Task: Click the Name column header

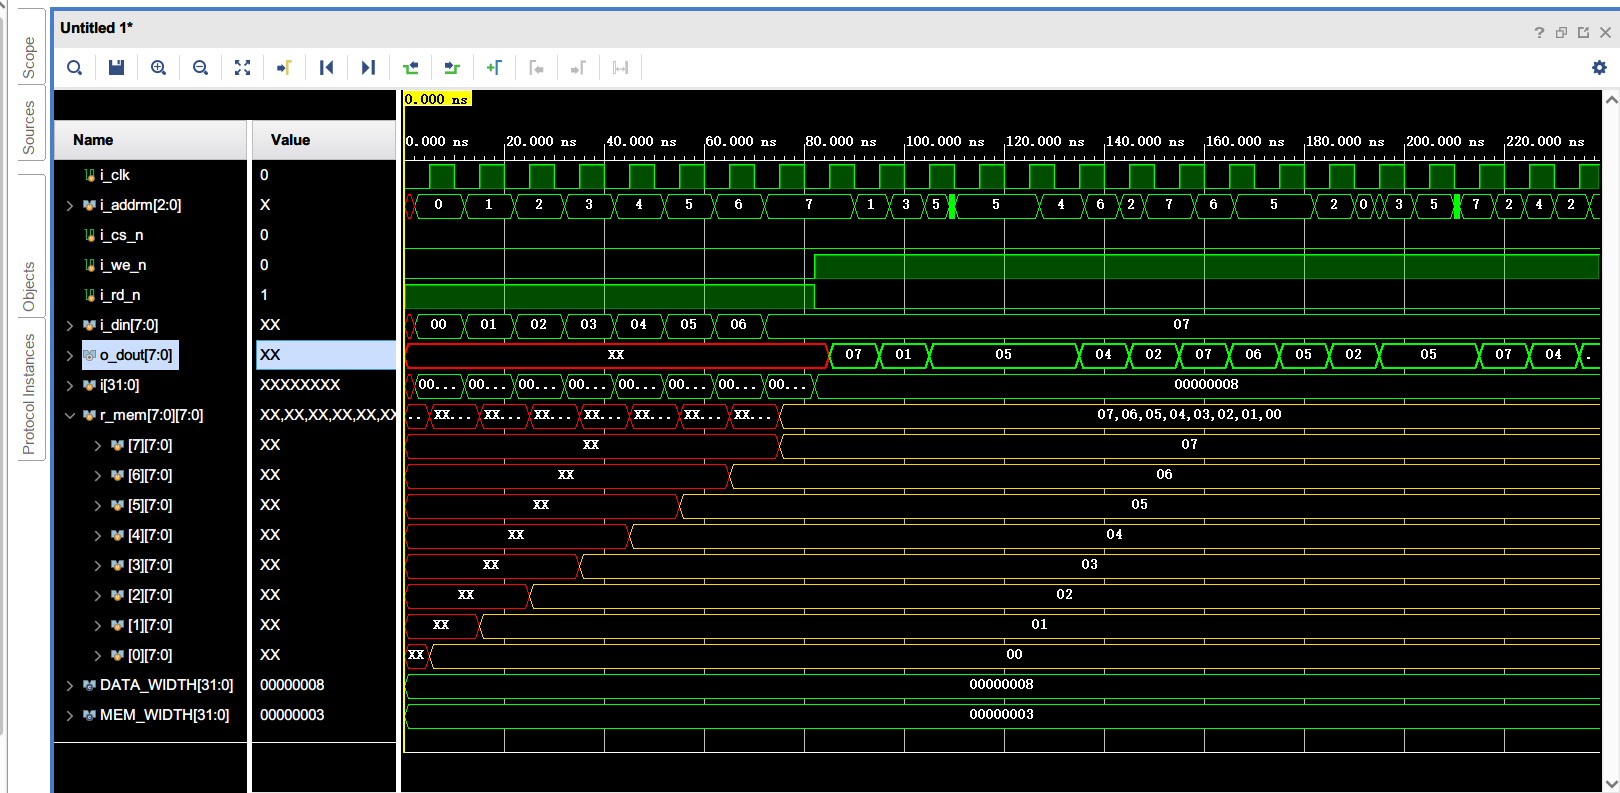Action: 93,140
